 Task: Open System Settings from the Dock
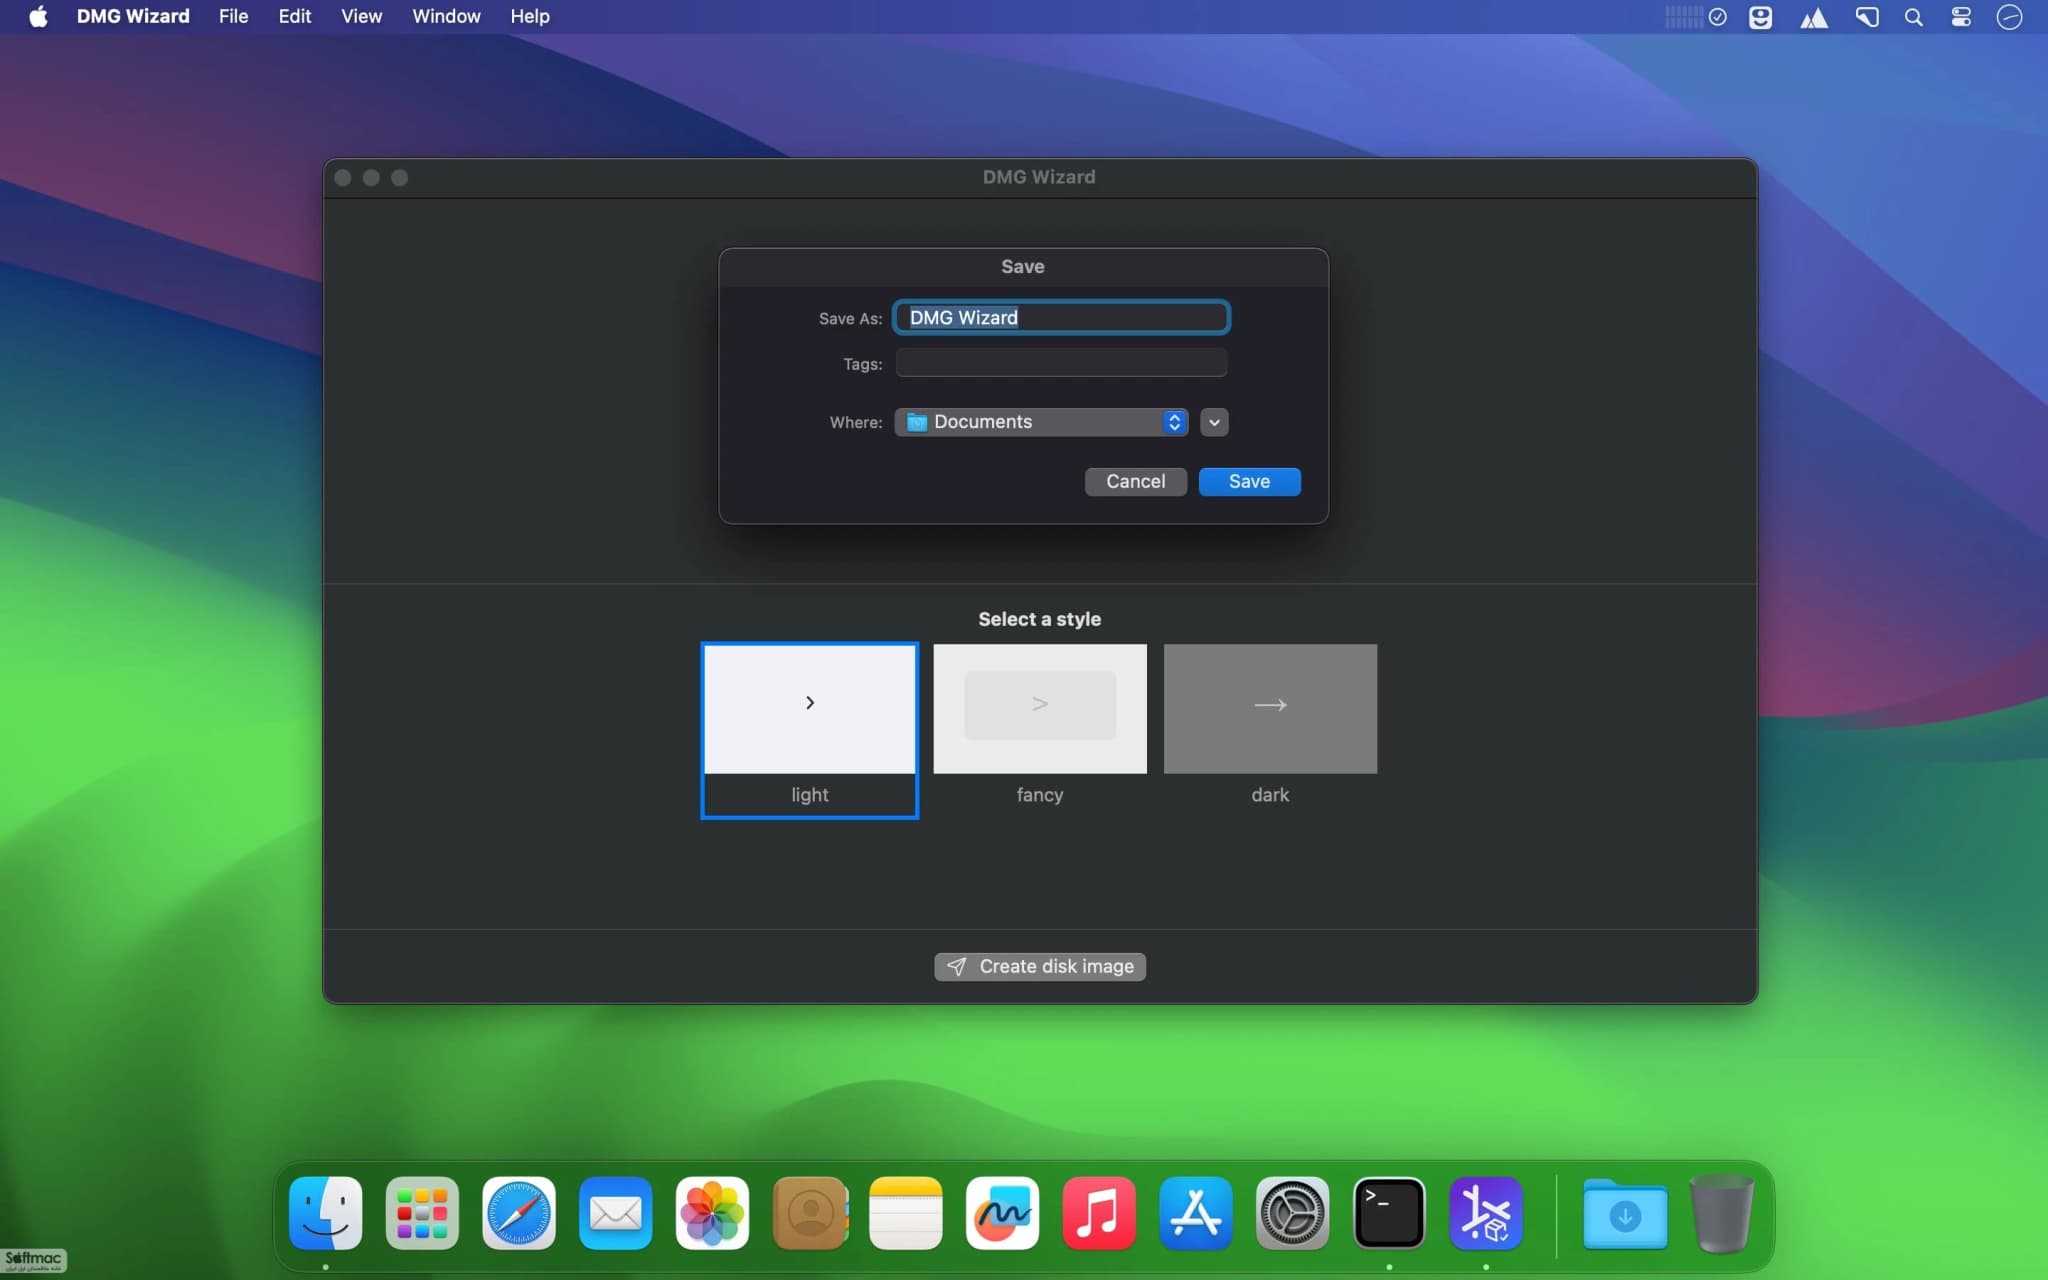[x=1292, y=1213]
